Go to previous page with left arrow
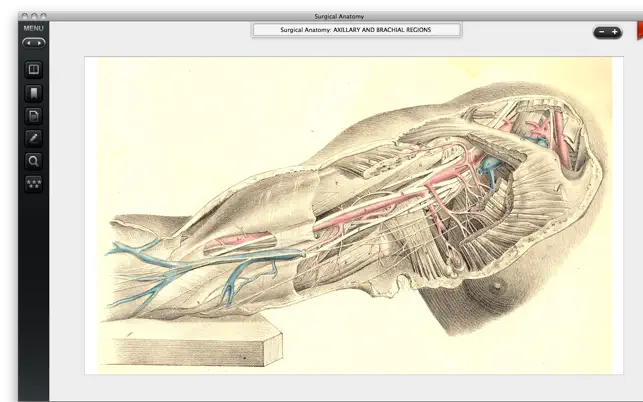The width and height of the screenshot is (643, 402). click(x=29, y=43)
